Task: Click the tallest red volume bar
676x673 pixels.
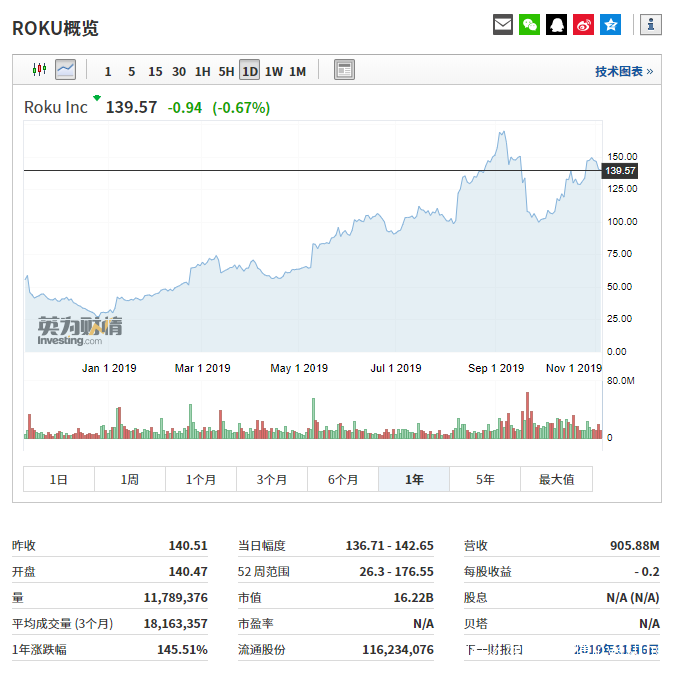Action: 527,415
